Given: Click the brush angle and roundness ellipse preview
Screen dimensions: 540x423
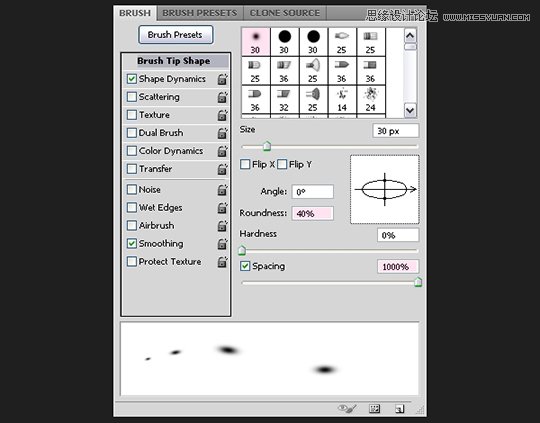Looking at the screenshot, I should pyautogui.click(x=385, y=189).
